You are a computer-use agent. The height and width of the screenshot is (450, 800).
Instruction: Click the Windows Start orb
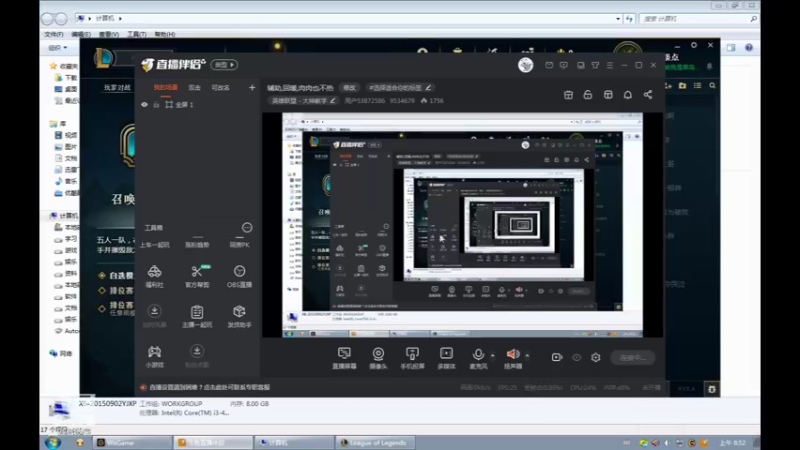pos(53,442)
